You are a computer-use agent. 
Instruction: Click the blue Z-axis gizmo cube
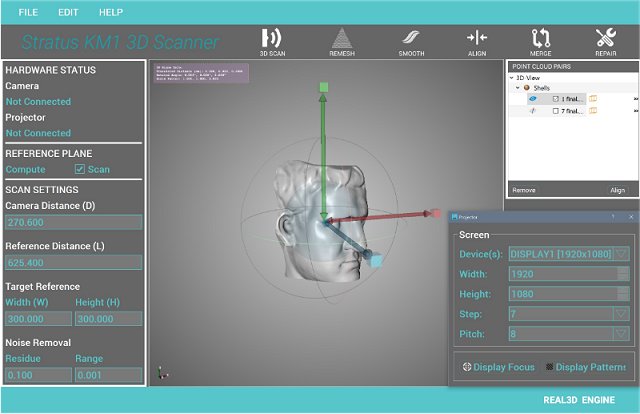[376, 260]
